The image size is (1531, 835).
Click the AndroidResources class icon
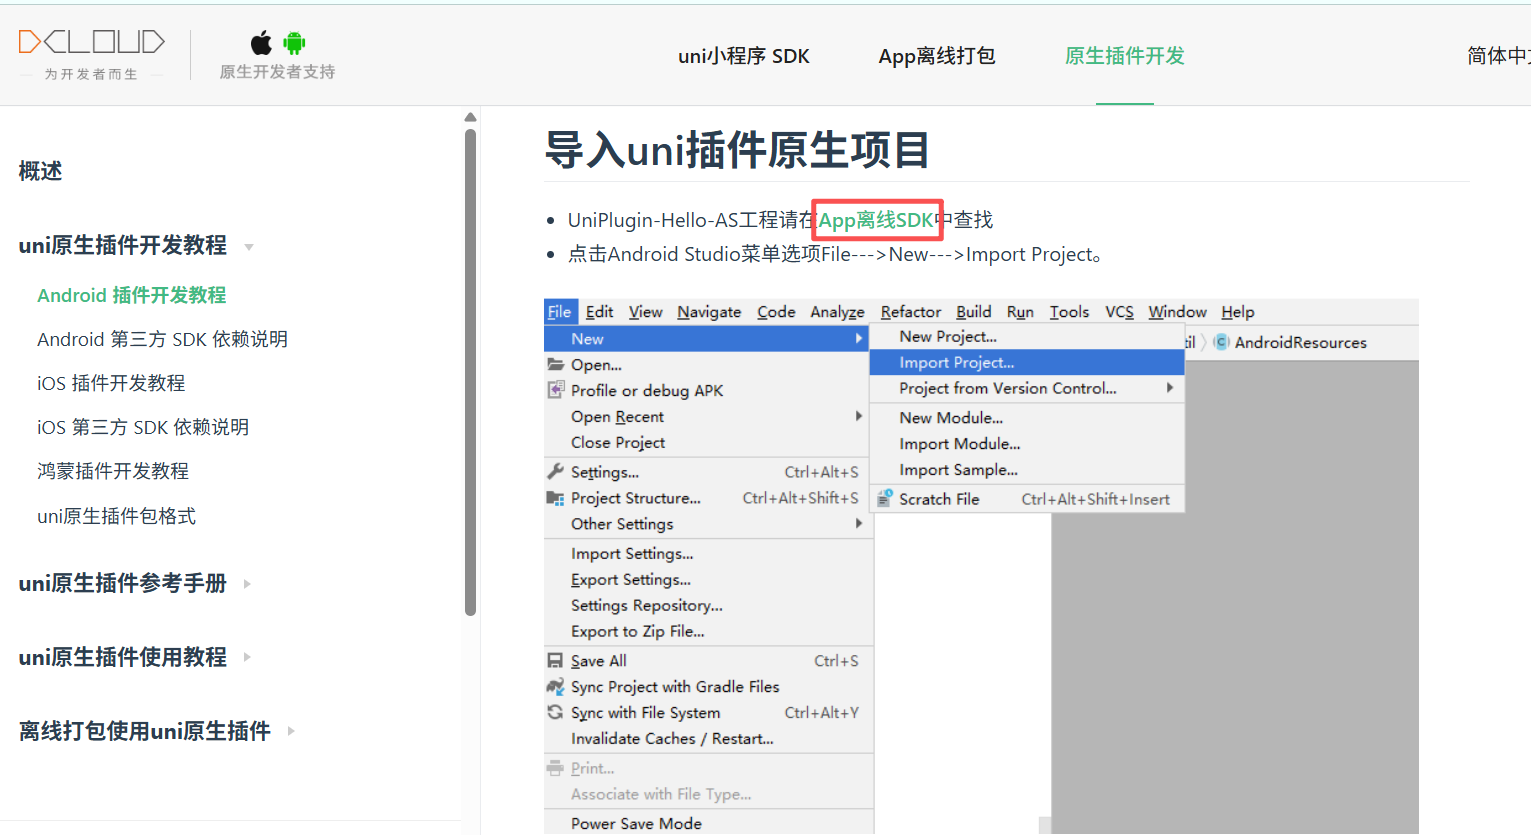point(1220,342)
